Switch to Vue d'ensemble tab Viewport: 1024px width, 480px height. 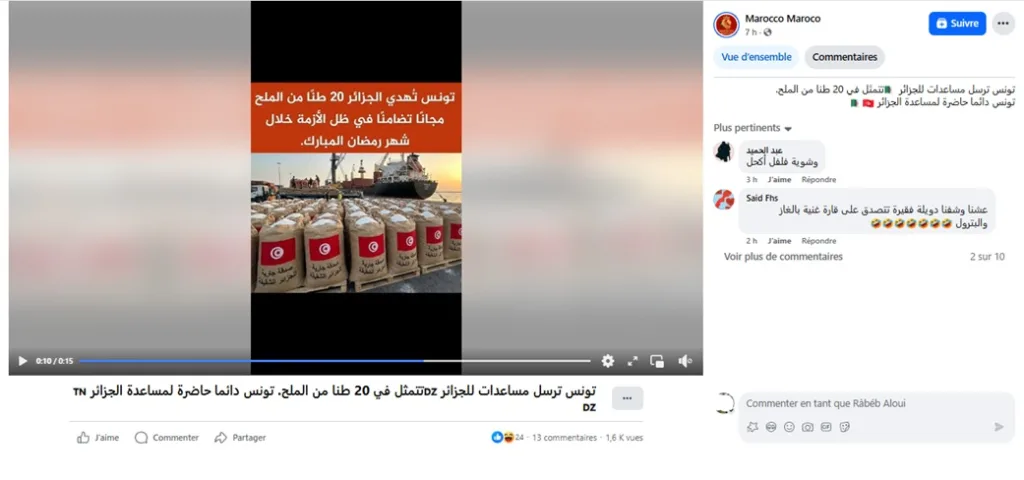tap(756, 57)
